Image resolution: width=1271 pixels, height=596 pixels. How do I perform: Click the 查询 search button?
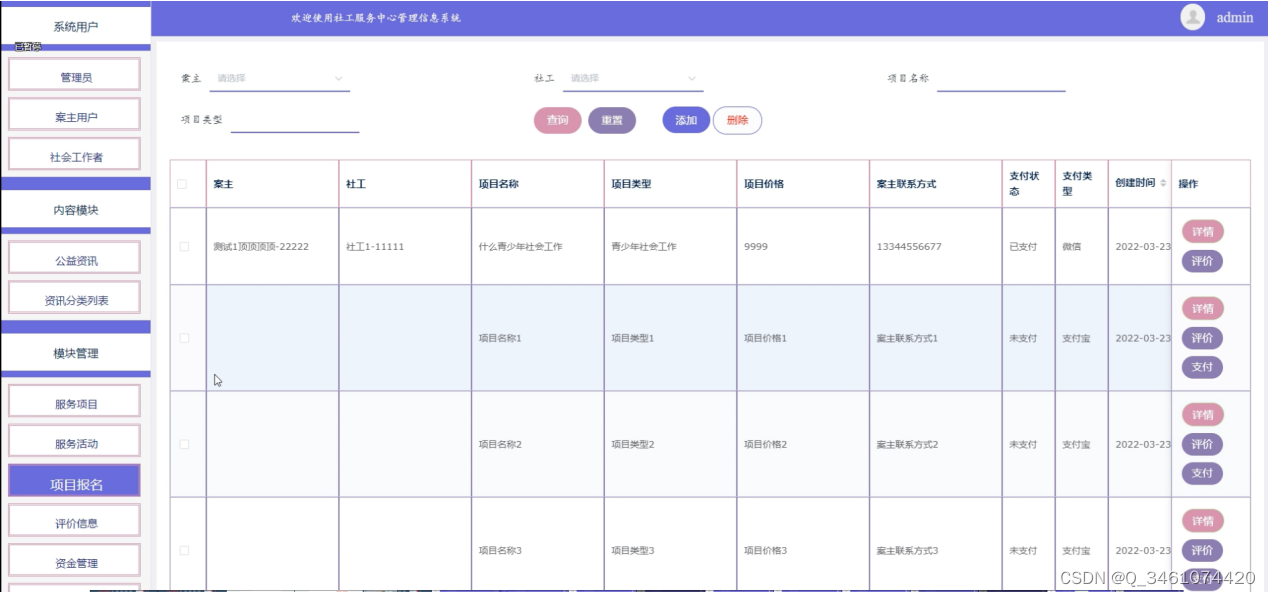coord(557,121)
